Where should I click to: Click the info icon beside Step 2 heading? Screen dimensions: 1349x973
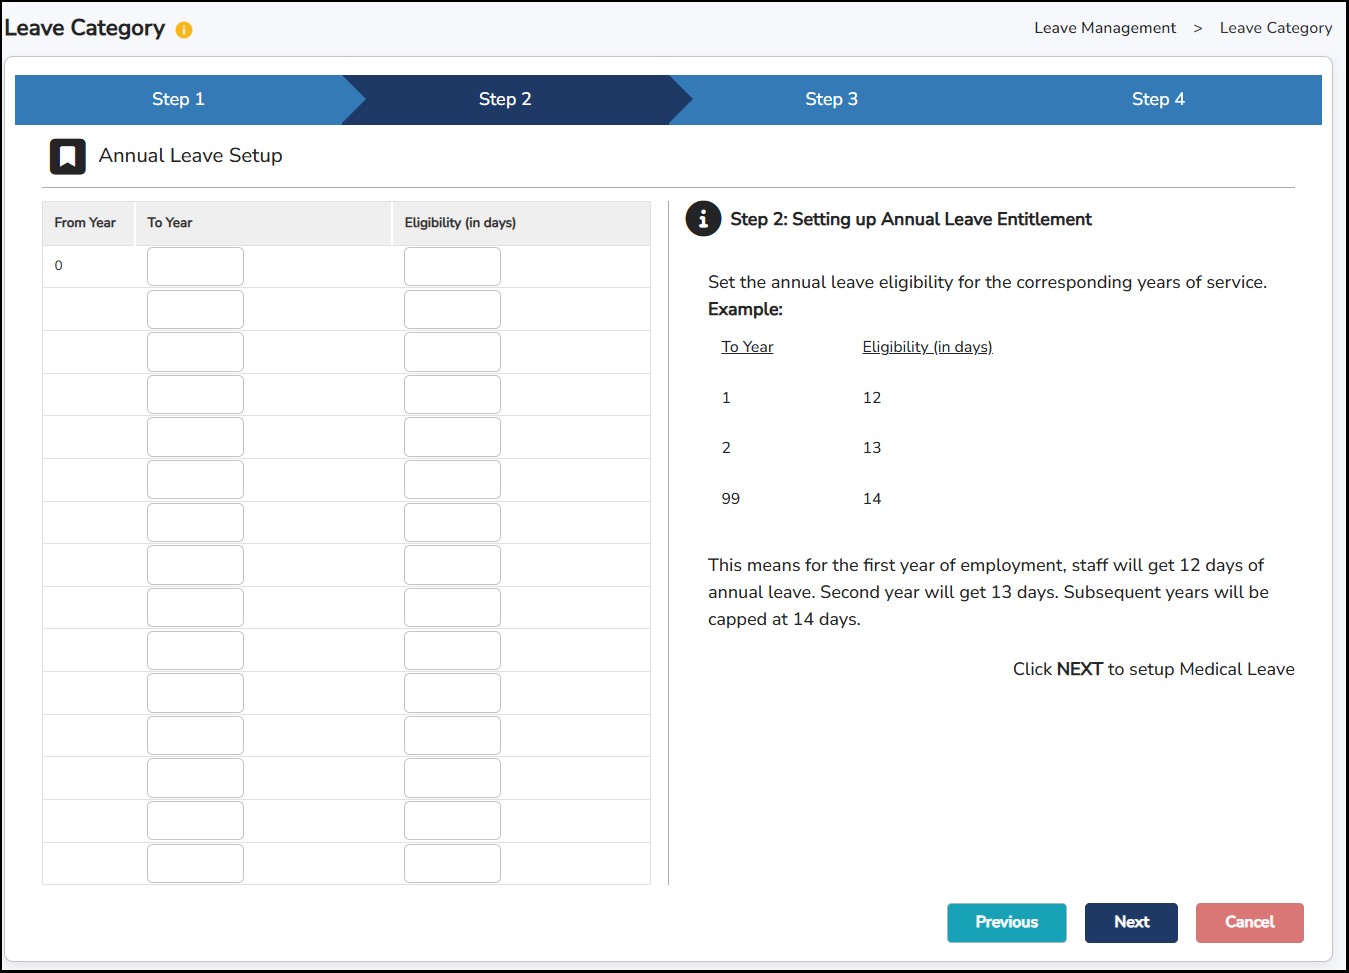(703, 219)
